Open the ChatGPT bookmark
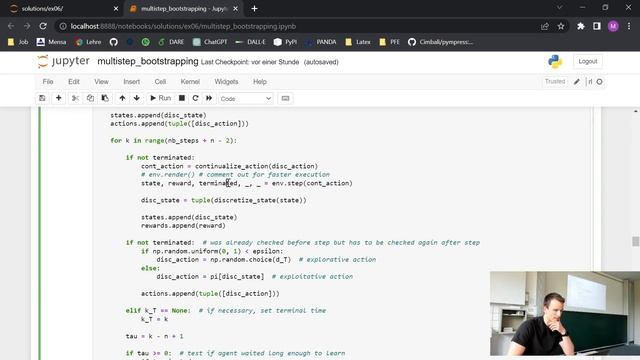 point(210,42)
